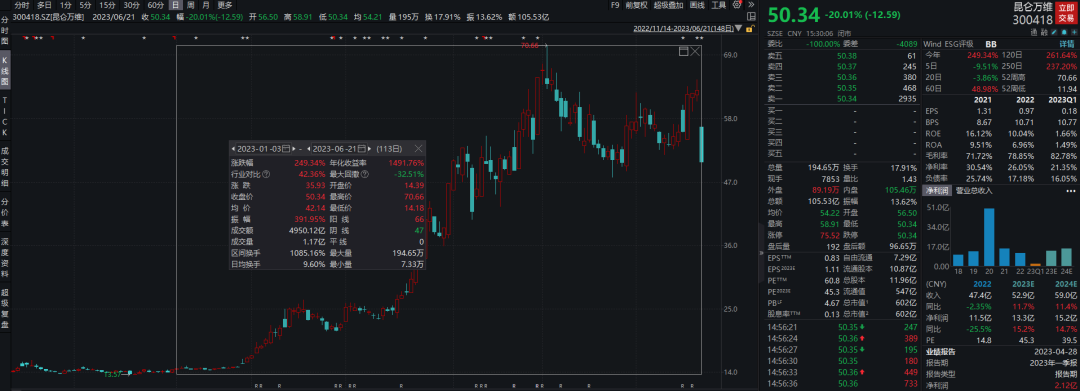Add stock with plus icon
Viewport: 1080px width, 391px height.
click(x=1074, y=32)
